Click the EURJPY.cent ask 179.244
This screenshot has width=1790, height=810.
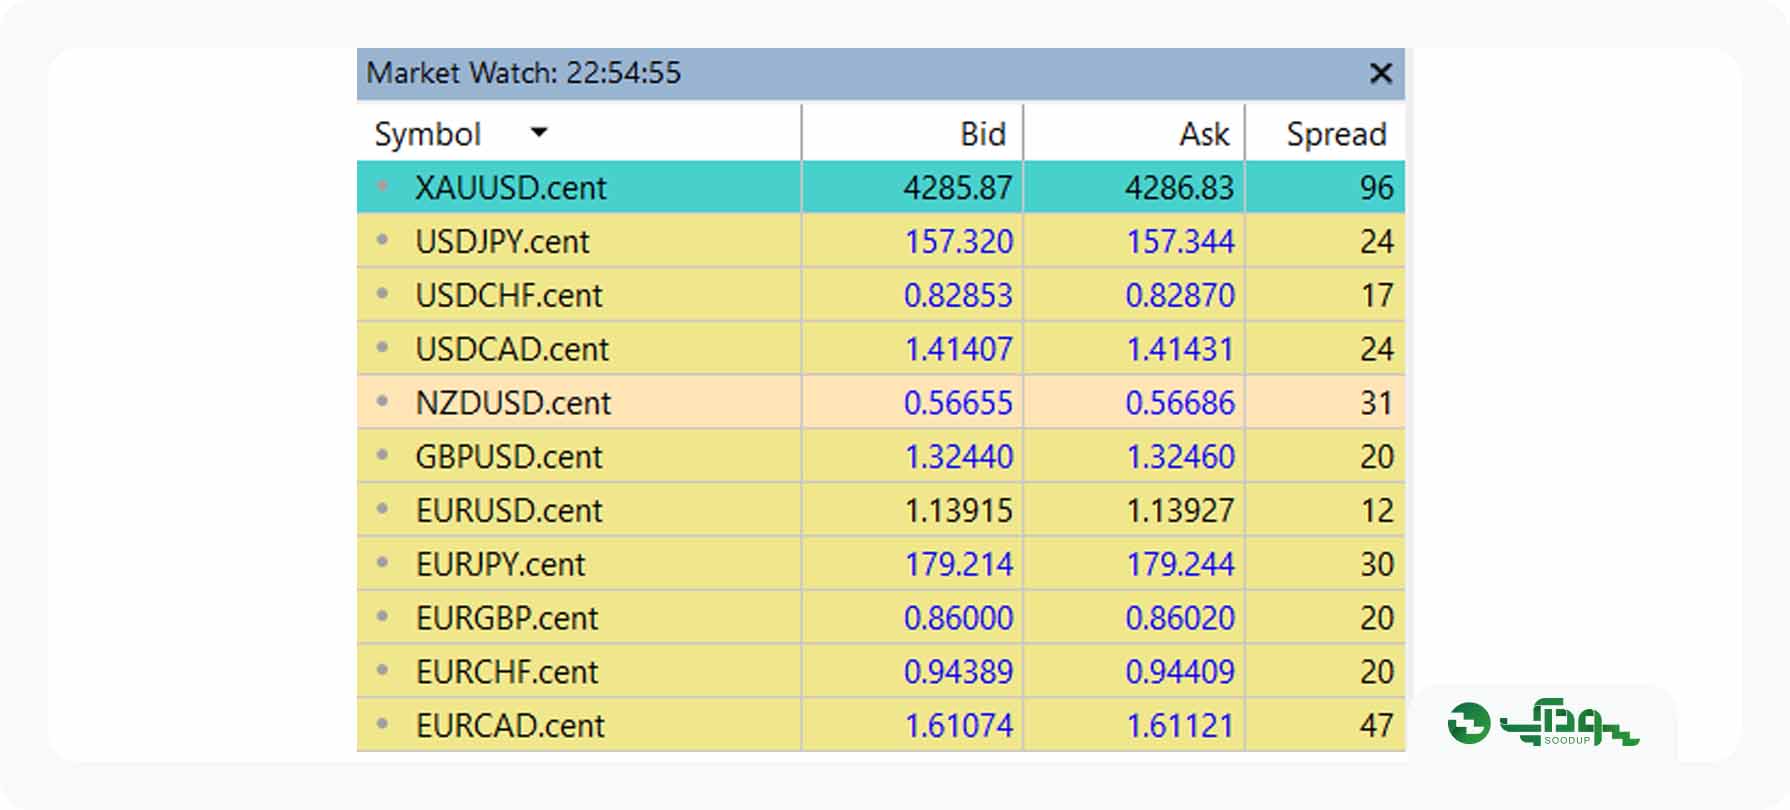click(x=1181, y=565)
